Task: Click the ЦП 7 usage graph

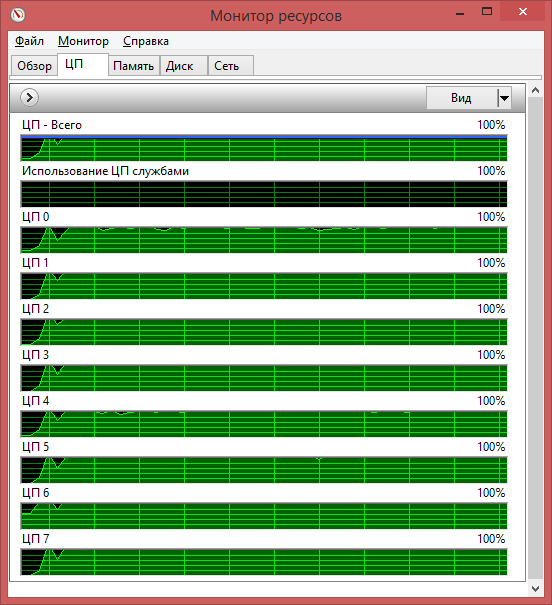Action: (x=264, y=562)
